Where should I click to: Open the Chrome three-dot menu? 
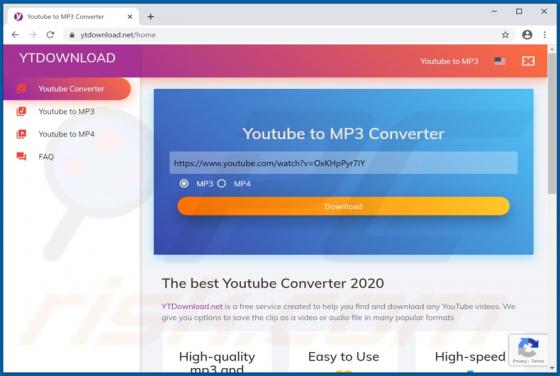[x=545, y=35]
